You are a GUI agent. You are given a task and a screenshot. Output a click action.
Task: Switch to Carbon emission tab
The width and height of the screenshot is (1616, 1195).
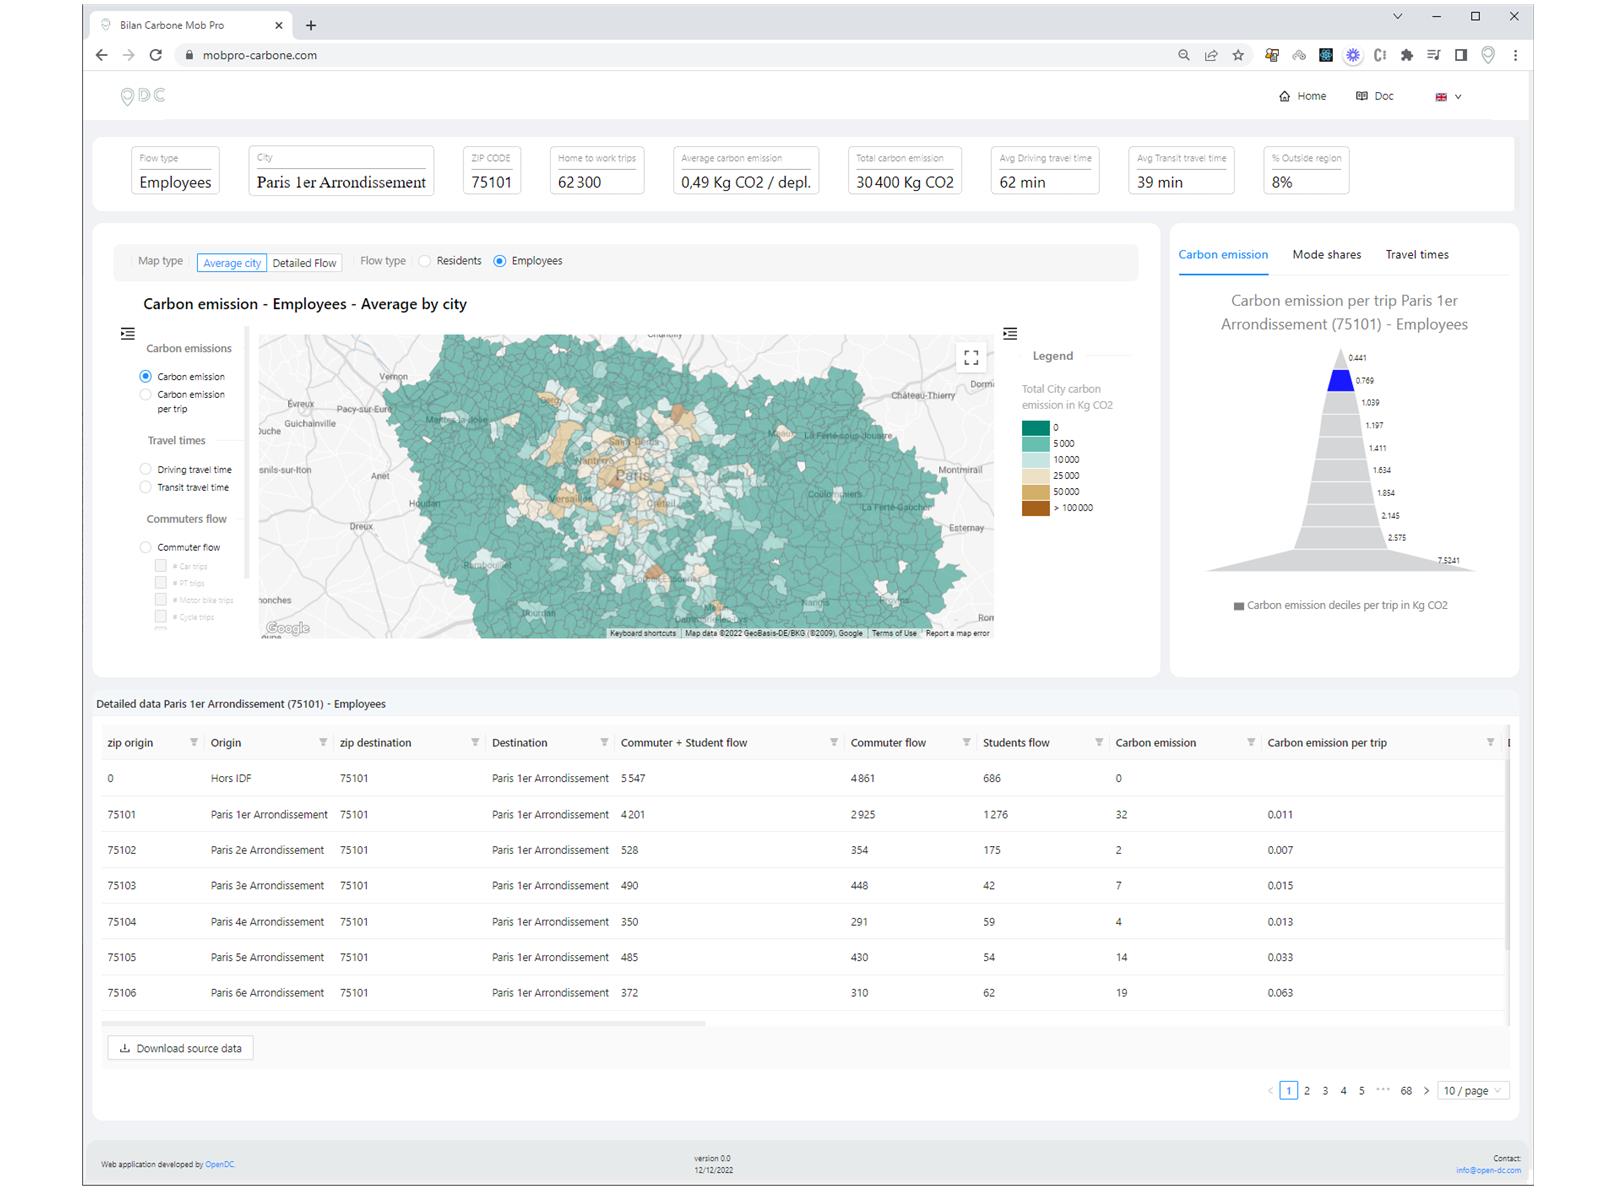coord(1223,254)
